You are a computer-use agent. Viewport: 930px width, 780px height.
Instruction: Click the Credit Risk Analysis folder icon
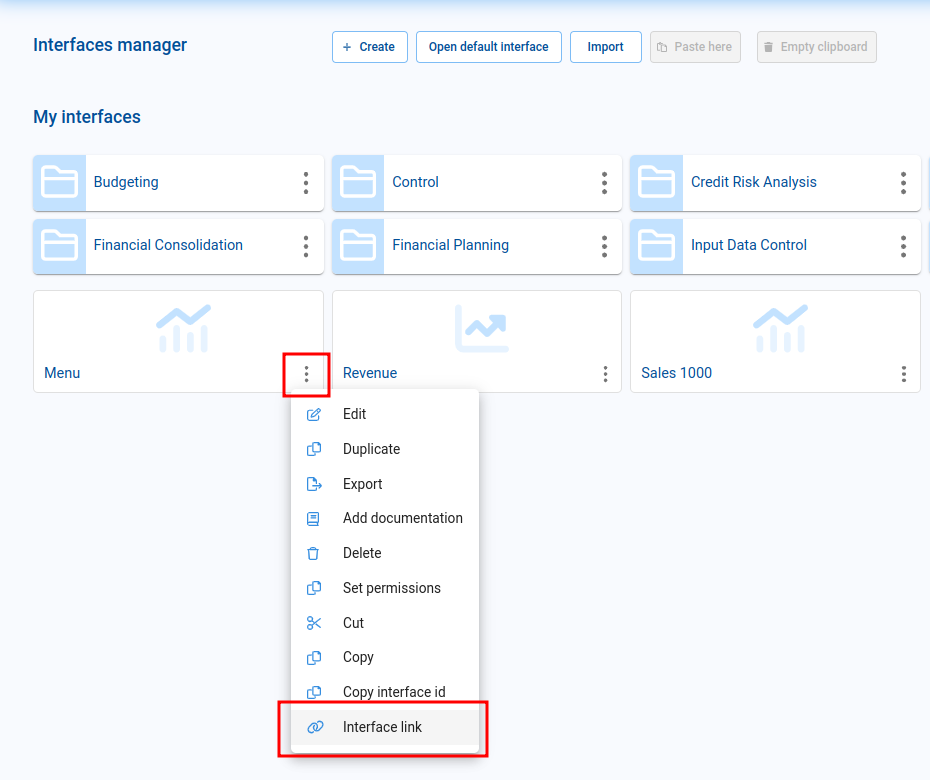tap(656, 182)
